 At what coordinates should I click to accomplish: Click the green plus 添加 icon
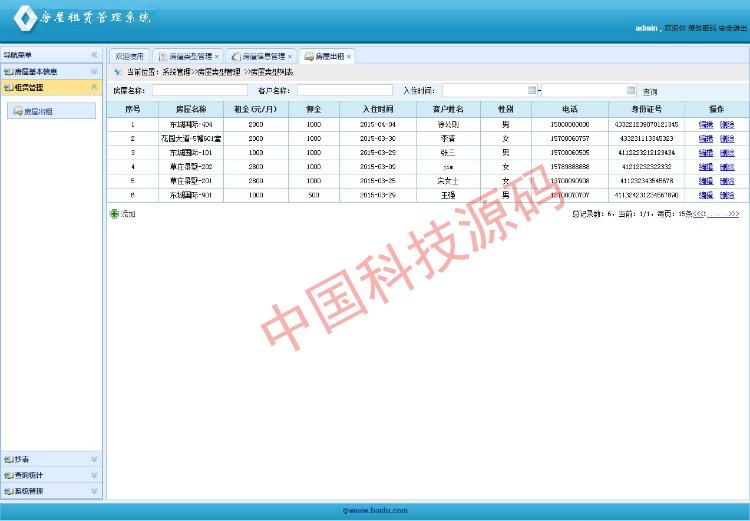tap(114, 214)
